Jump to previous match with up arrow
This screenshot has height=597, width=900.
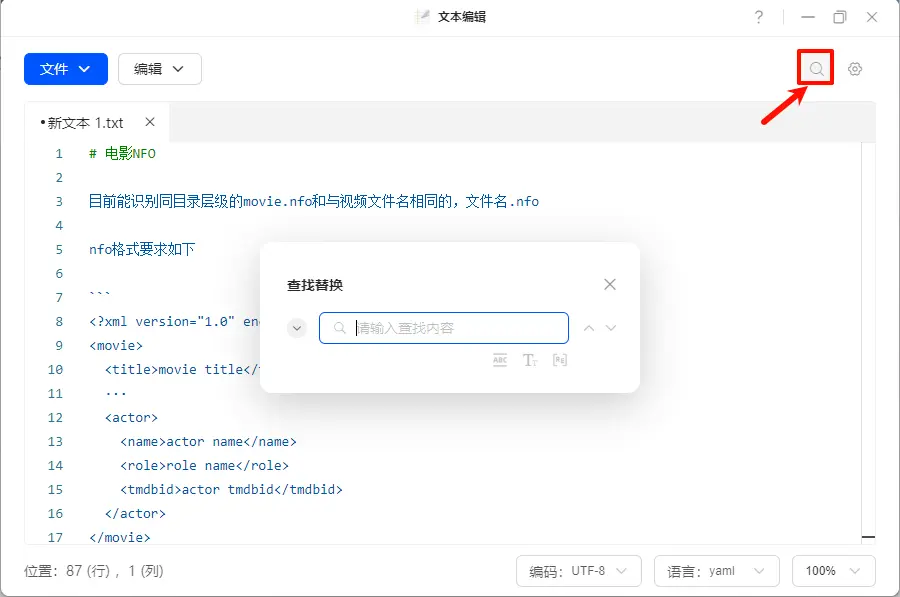click(589, 328)
